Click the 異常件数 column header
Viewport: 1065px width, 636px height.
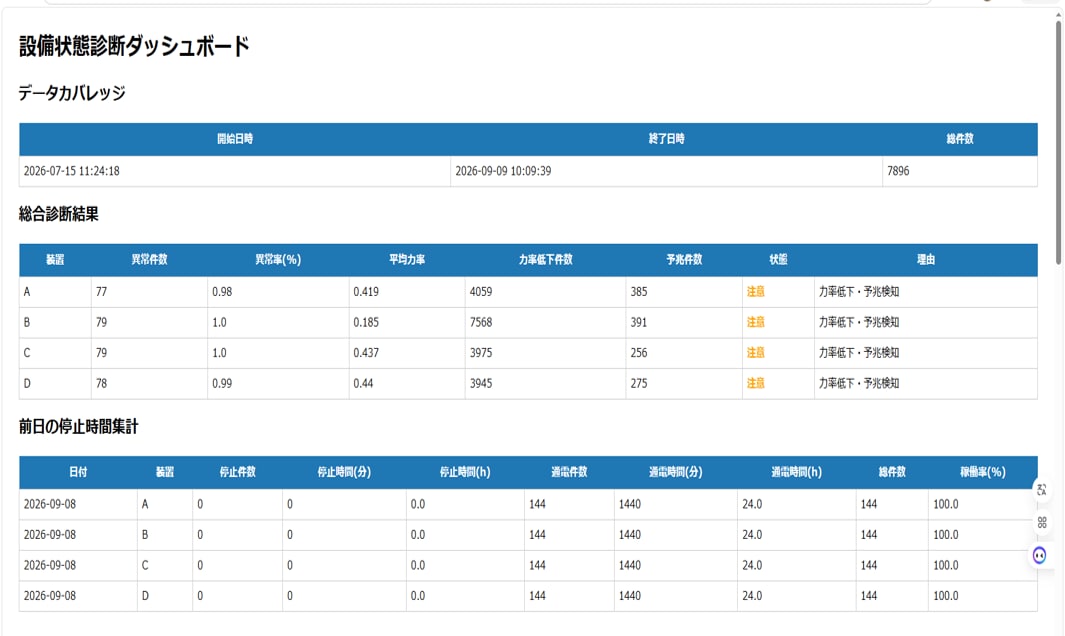149,260
